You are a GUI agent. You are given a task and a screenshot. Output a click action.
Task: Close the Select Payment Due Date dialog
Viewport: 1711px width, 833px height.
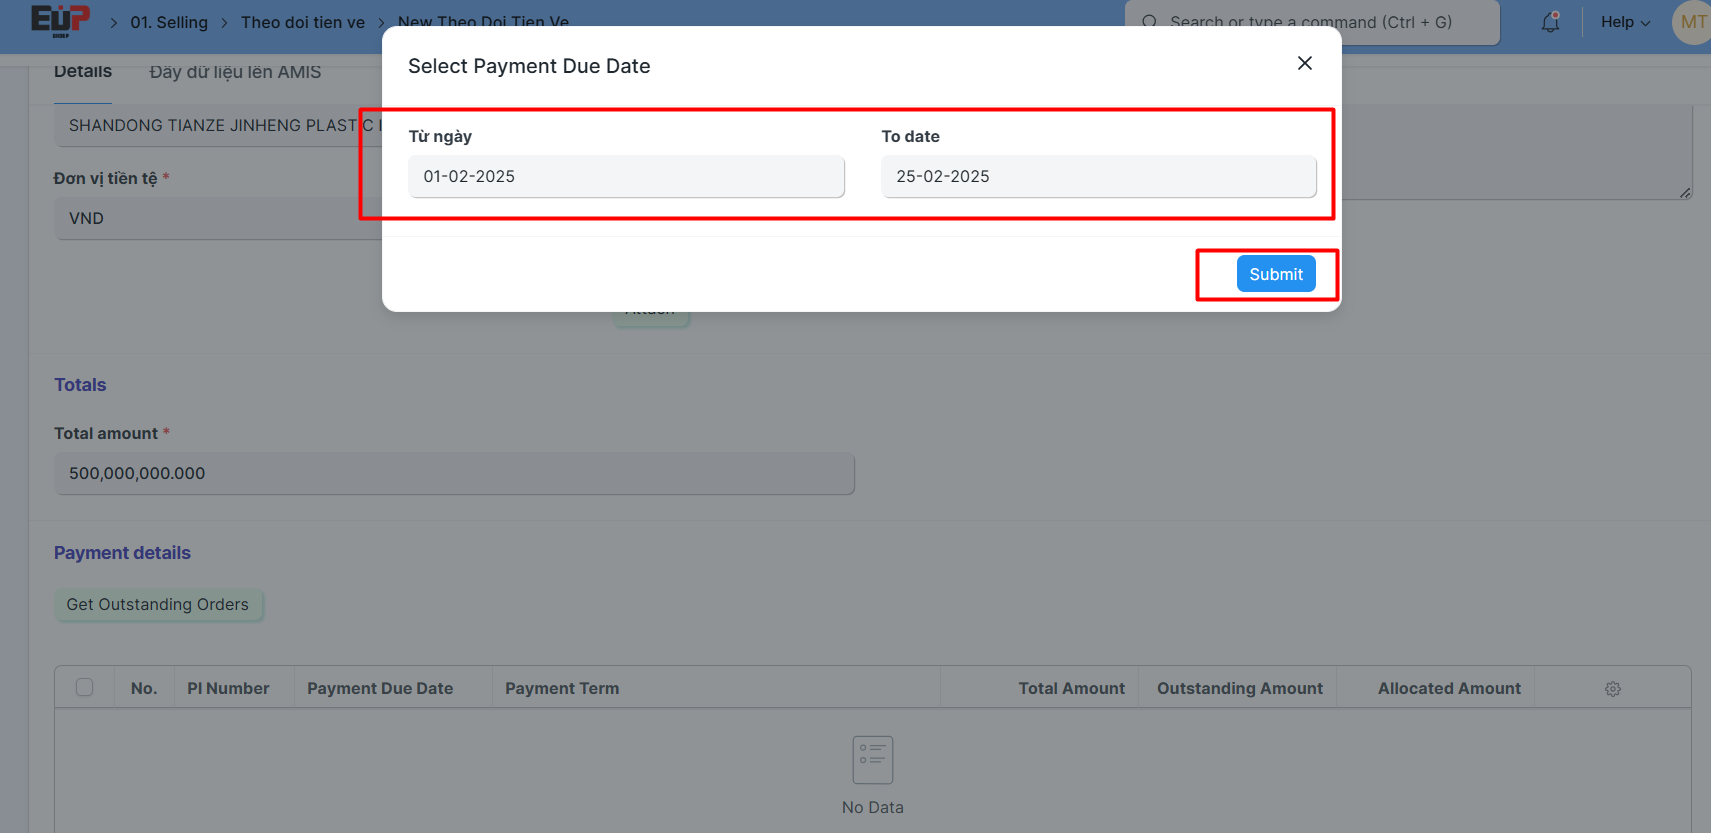(x=1304, y=63)
